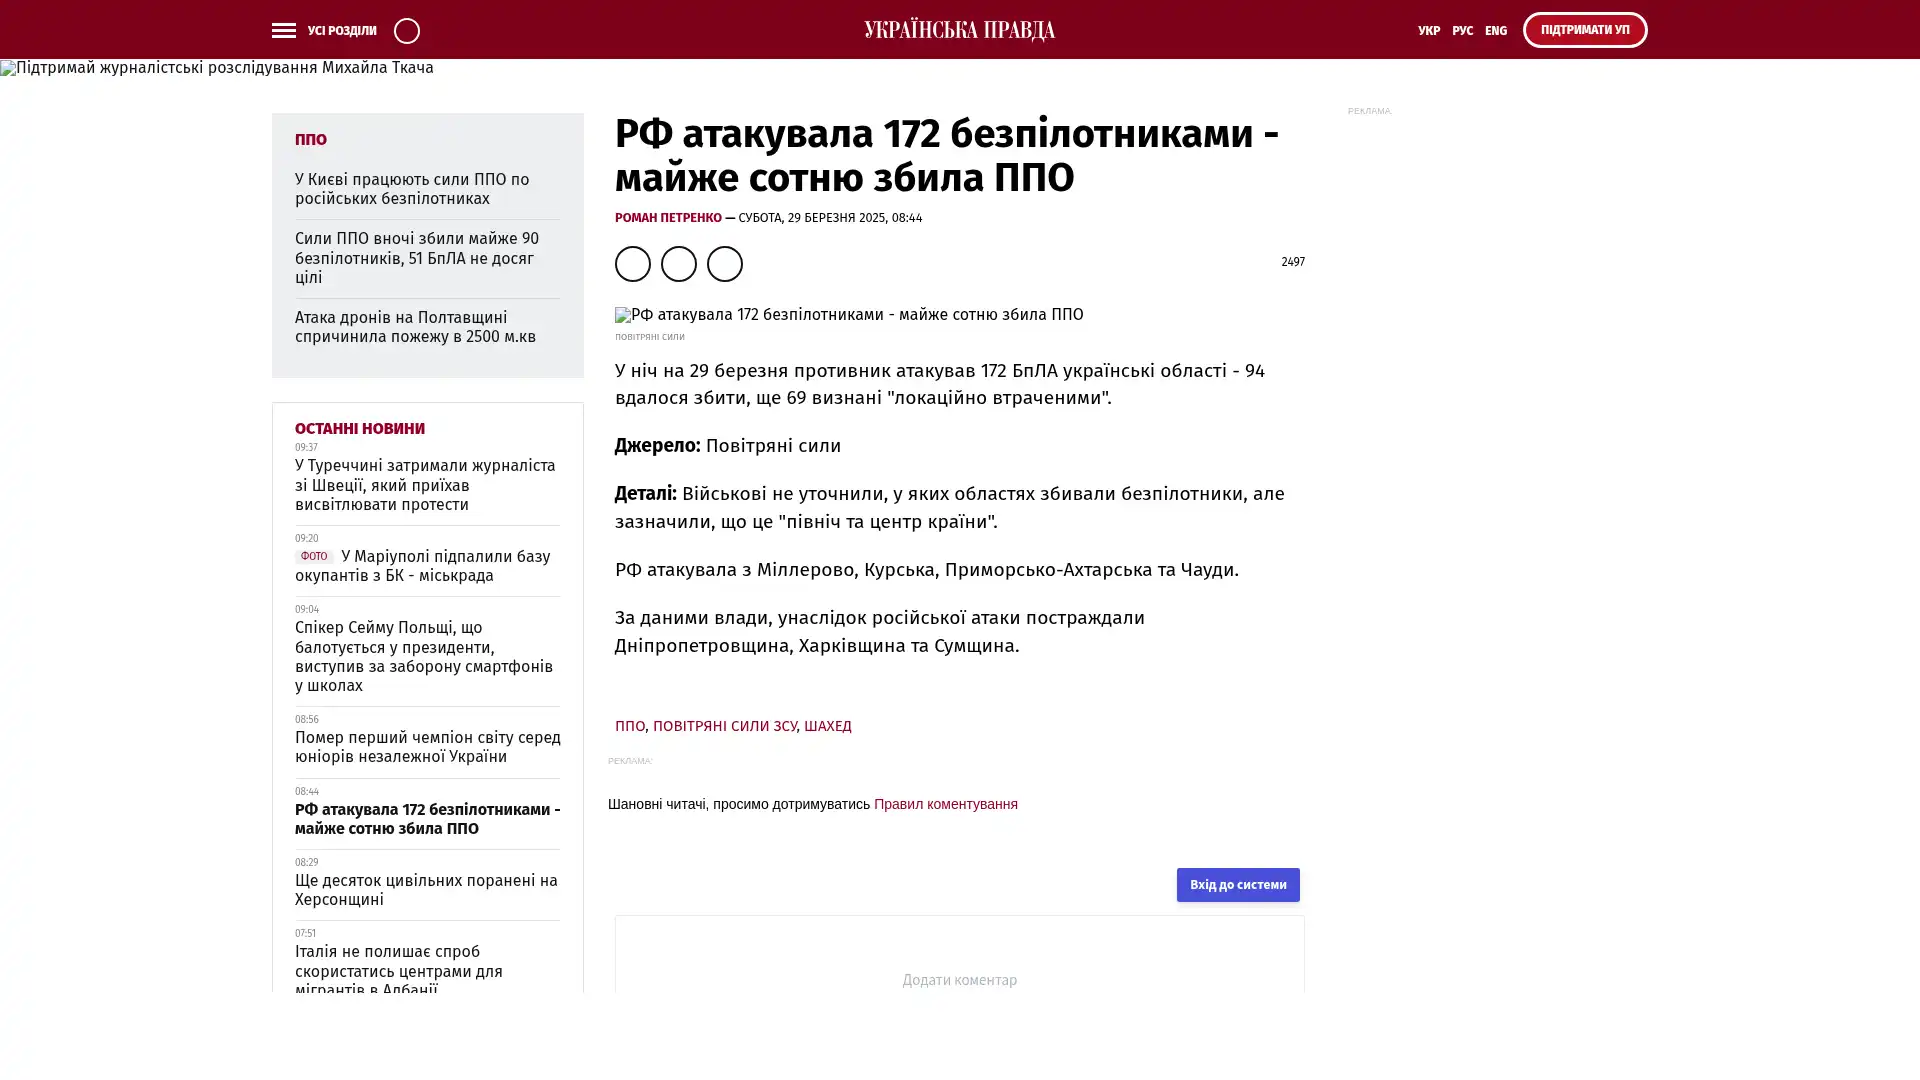The width and height of the screenshot is (1920, 1080).
Task: Open author Роман Петренко link
Action: (667, 218)
